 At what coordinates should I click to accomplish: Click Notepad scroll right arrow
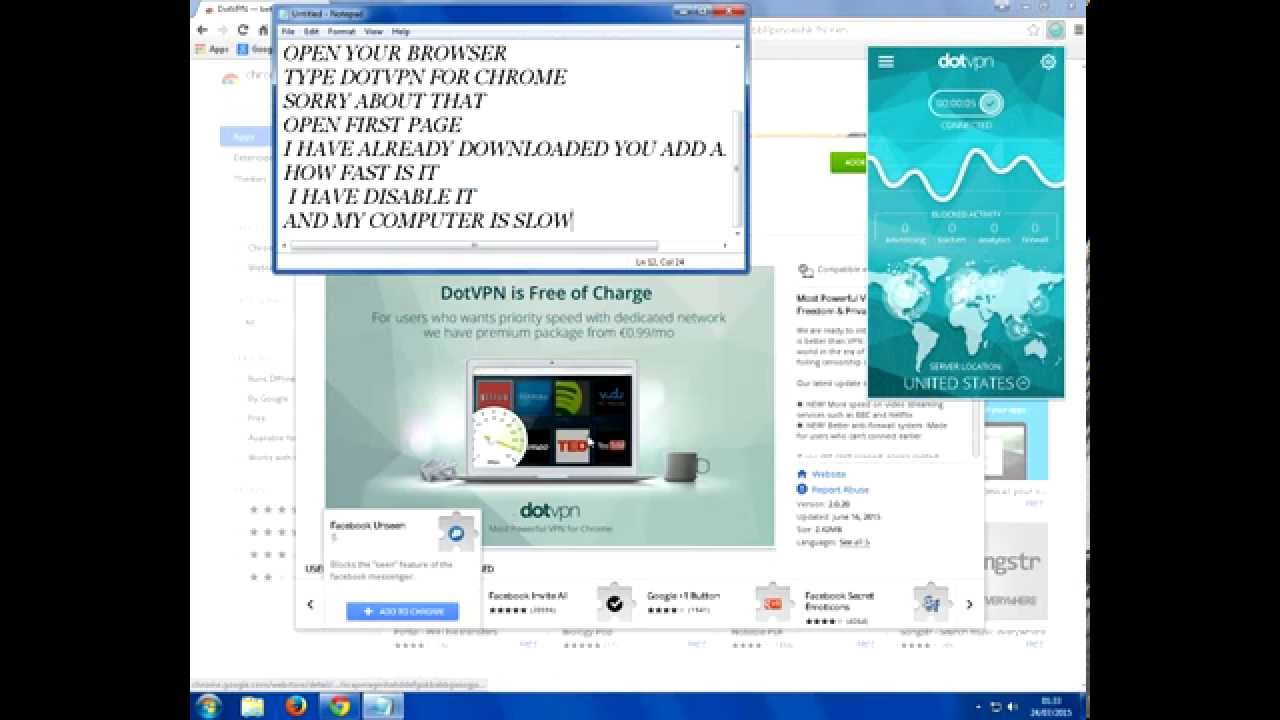click(726, 245)
